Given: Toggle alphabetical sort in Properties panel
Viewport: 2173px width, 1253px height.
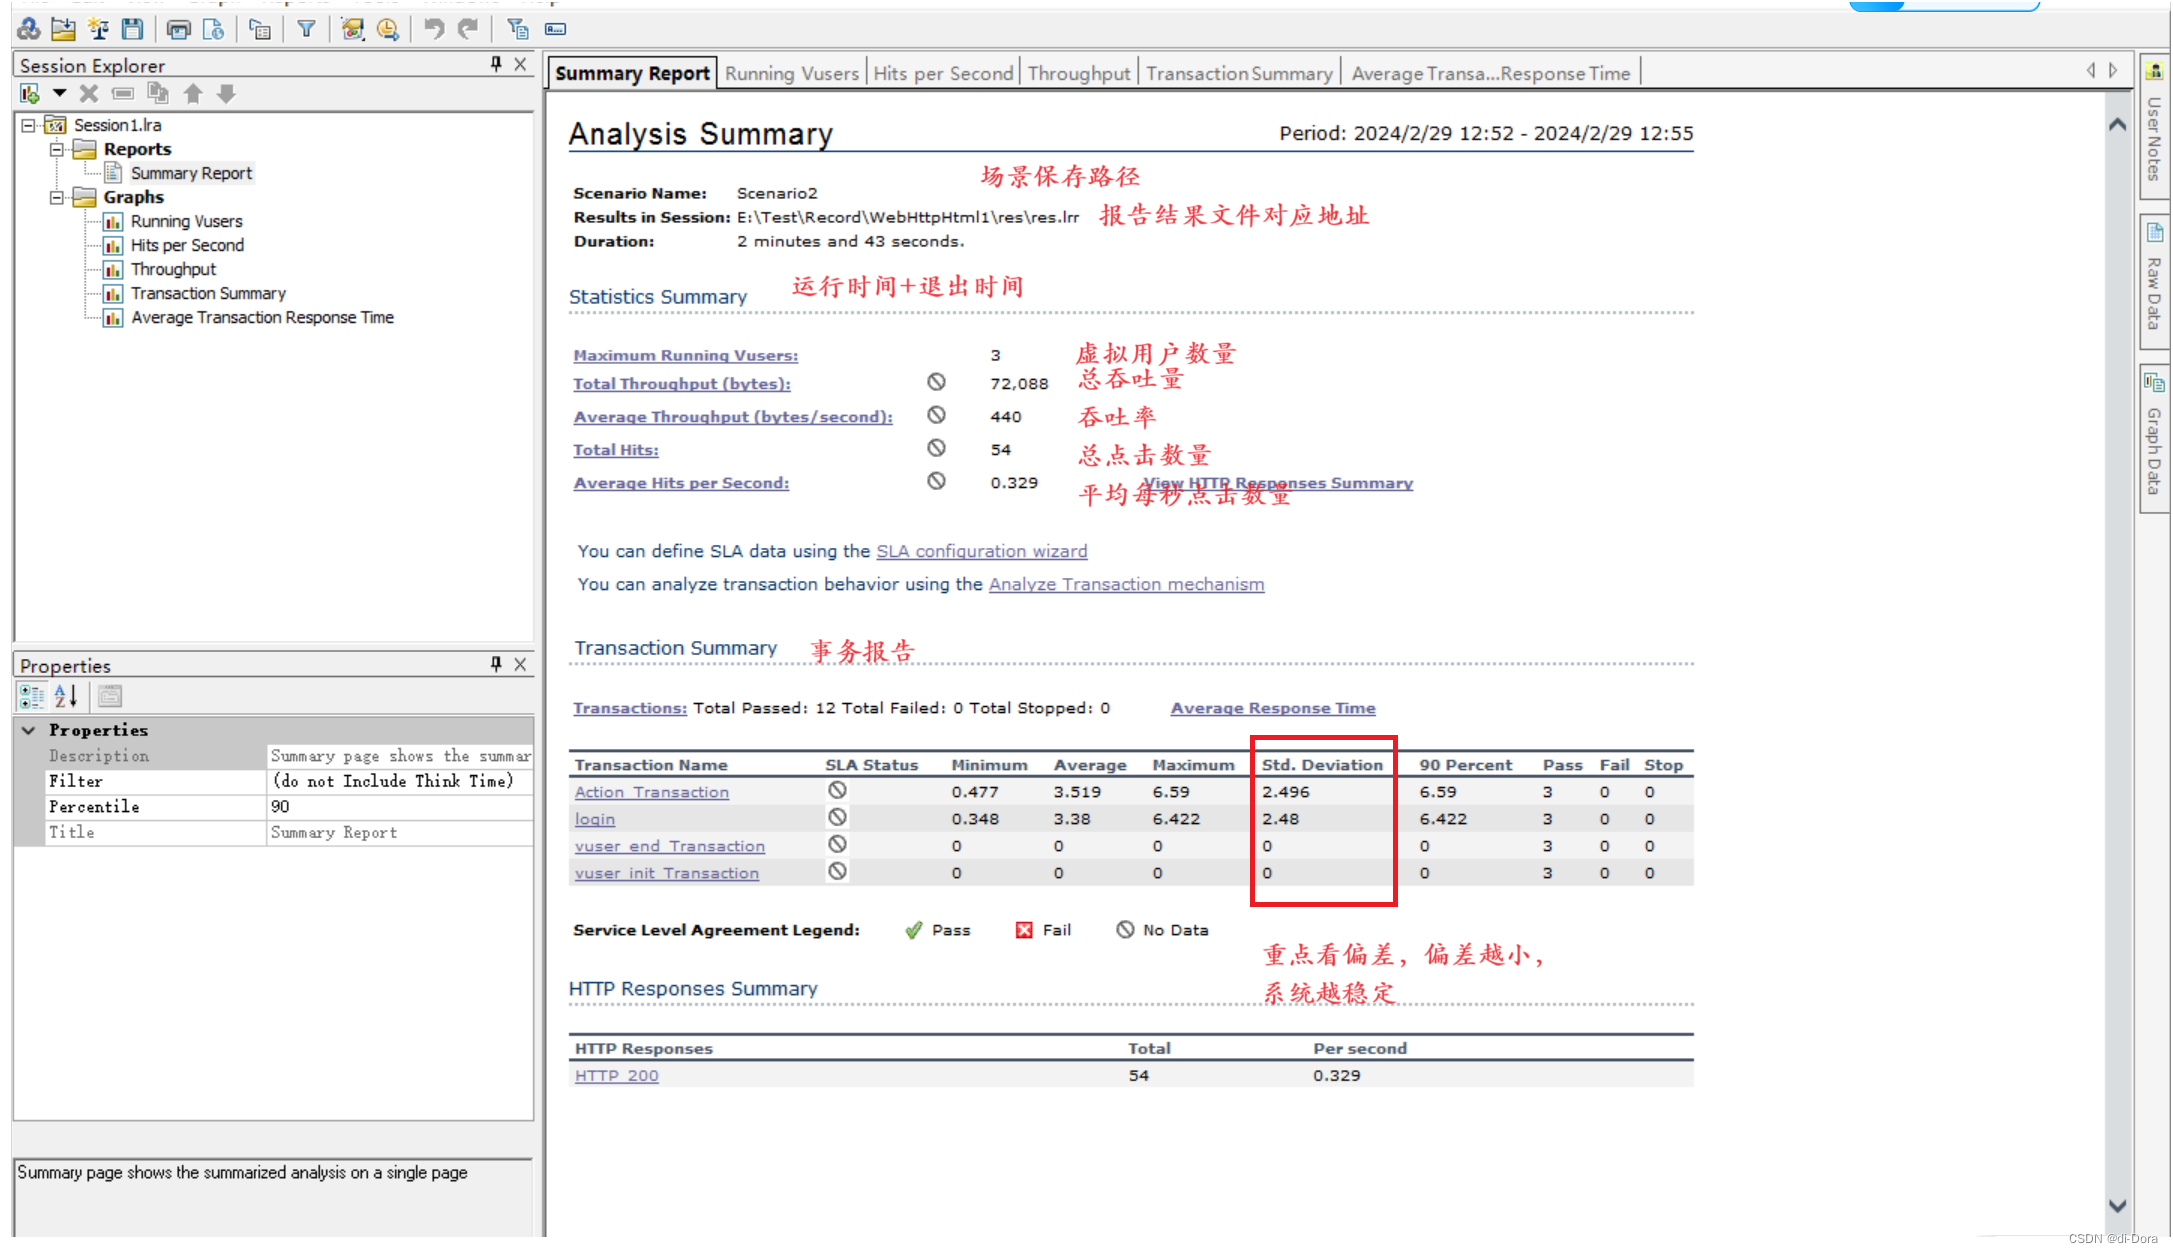Looking at the screenshot, I should pos(66,696).
